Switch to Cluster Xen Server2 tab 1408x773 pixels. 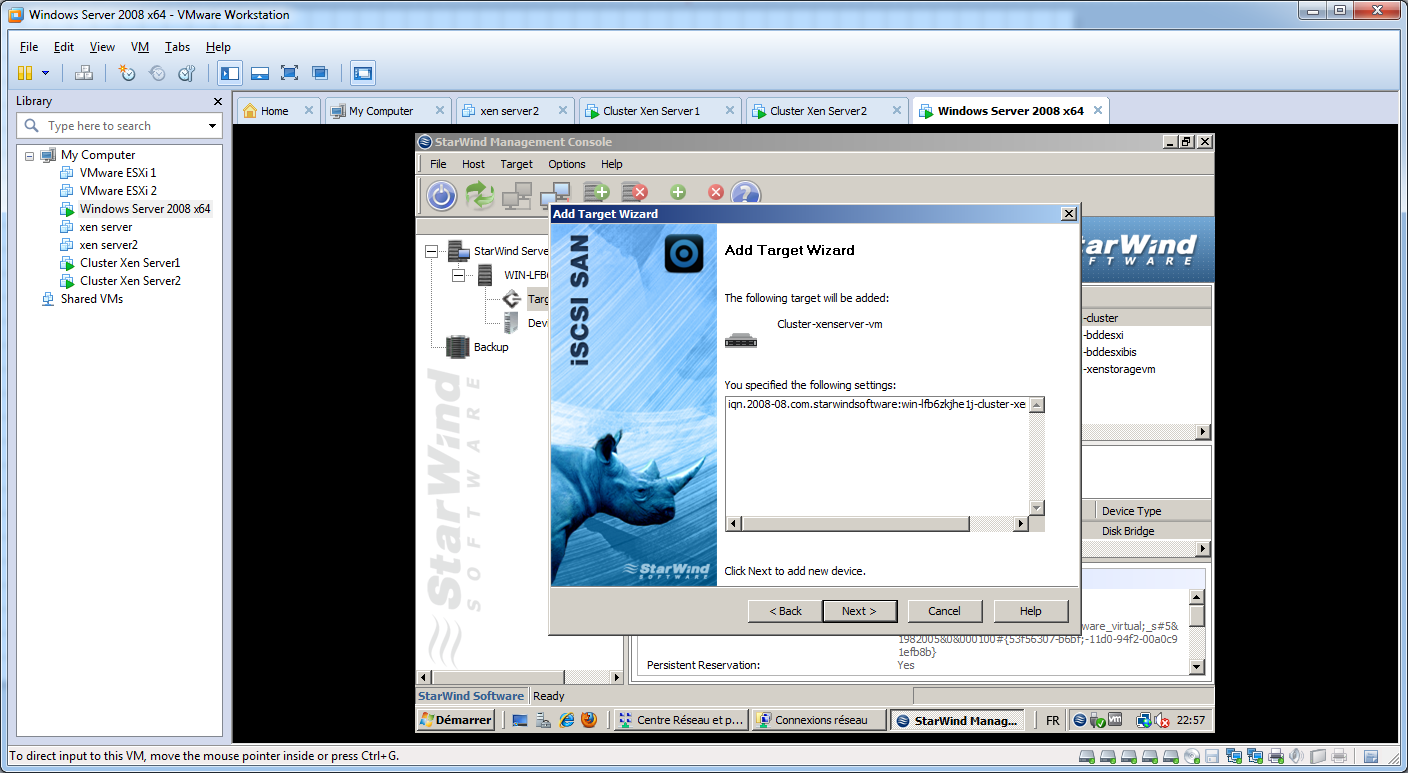(817, 111)
